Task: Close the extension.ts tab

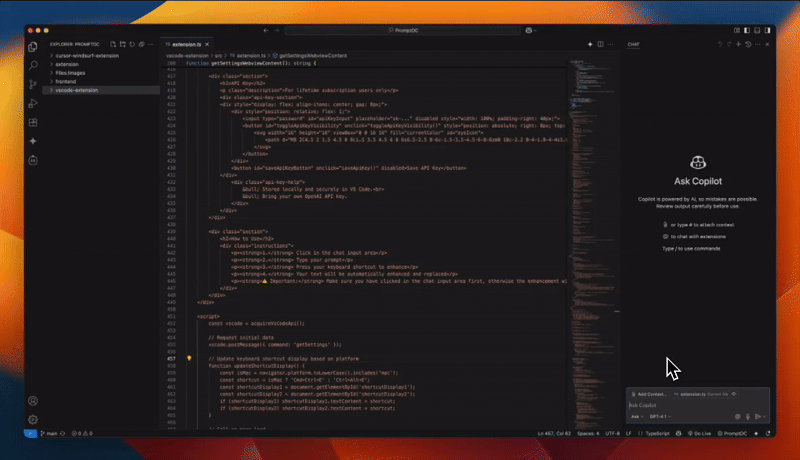Action: click(207, 44)
